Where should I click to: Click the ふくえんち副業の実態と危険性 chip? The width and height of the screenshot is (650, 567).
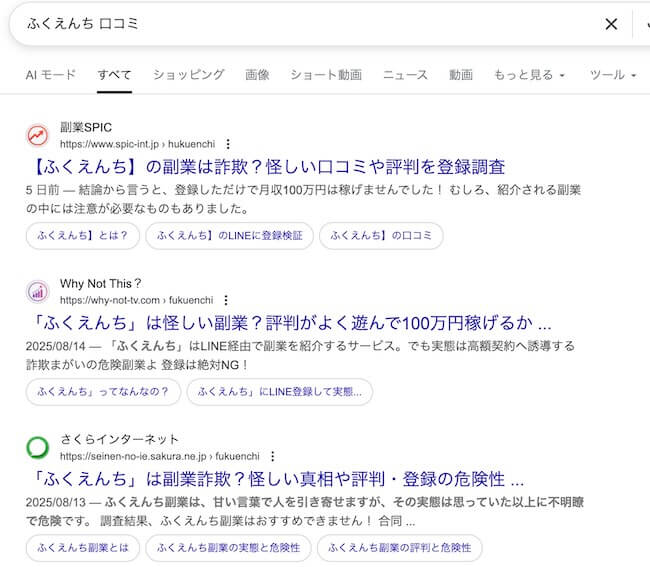[228, 548]
